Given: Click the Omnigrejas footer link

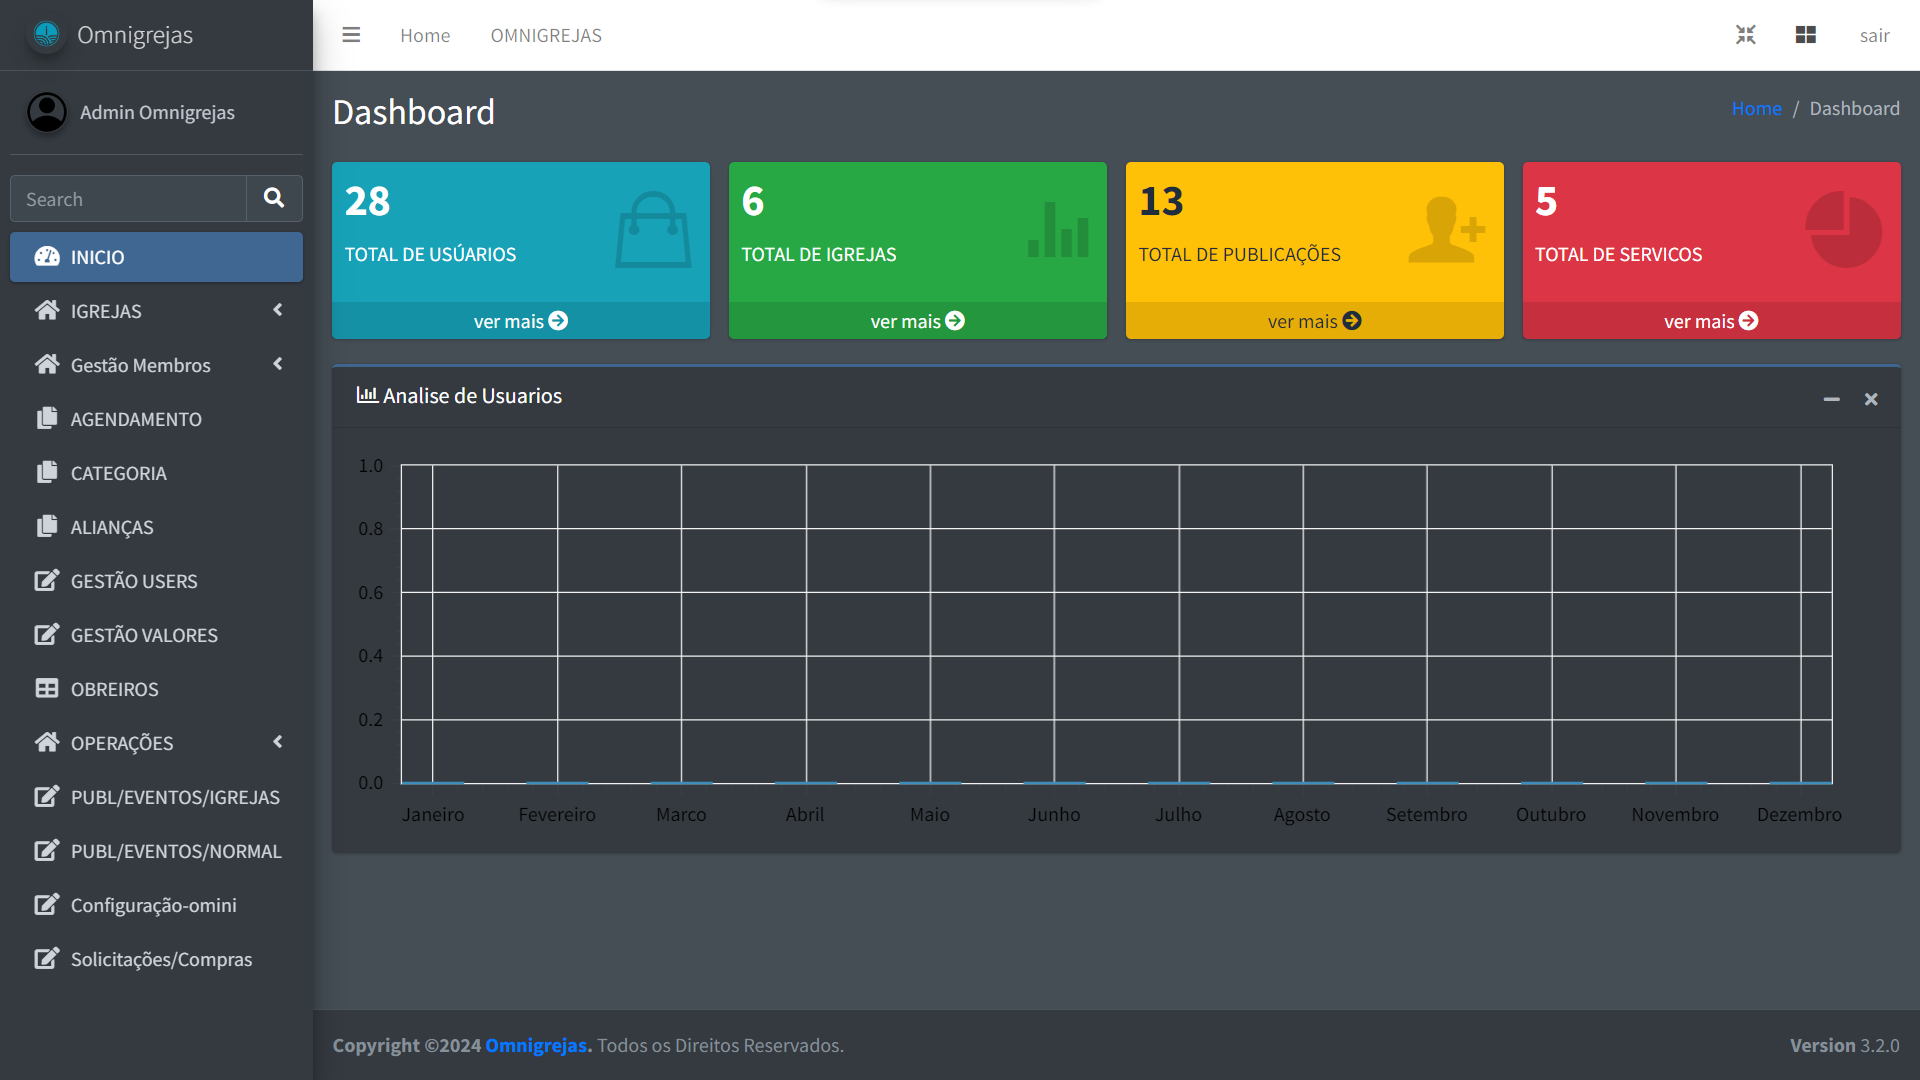Looking at the screenshot, I should coord(538,1045).
